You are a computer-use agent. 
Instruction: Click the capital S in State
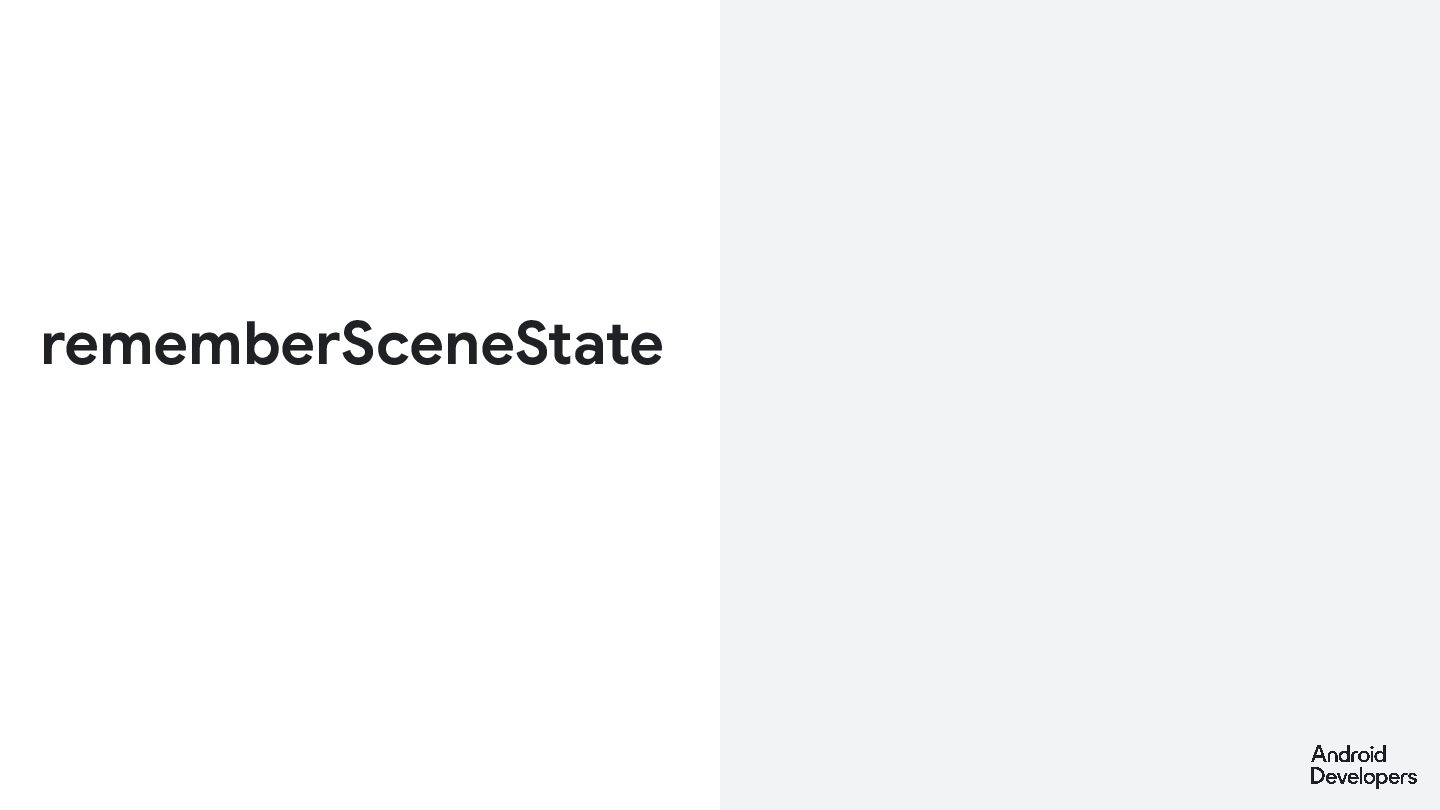tap(532, 344)
